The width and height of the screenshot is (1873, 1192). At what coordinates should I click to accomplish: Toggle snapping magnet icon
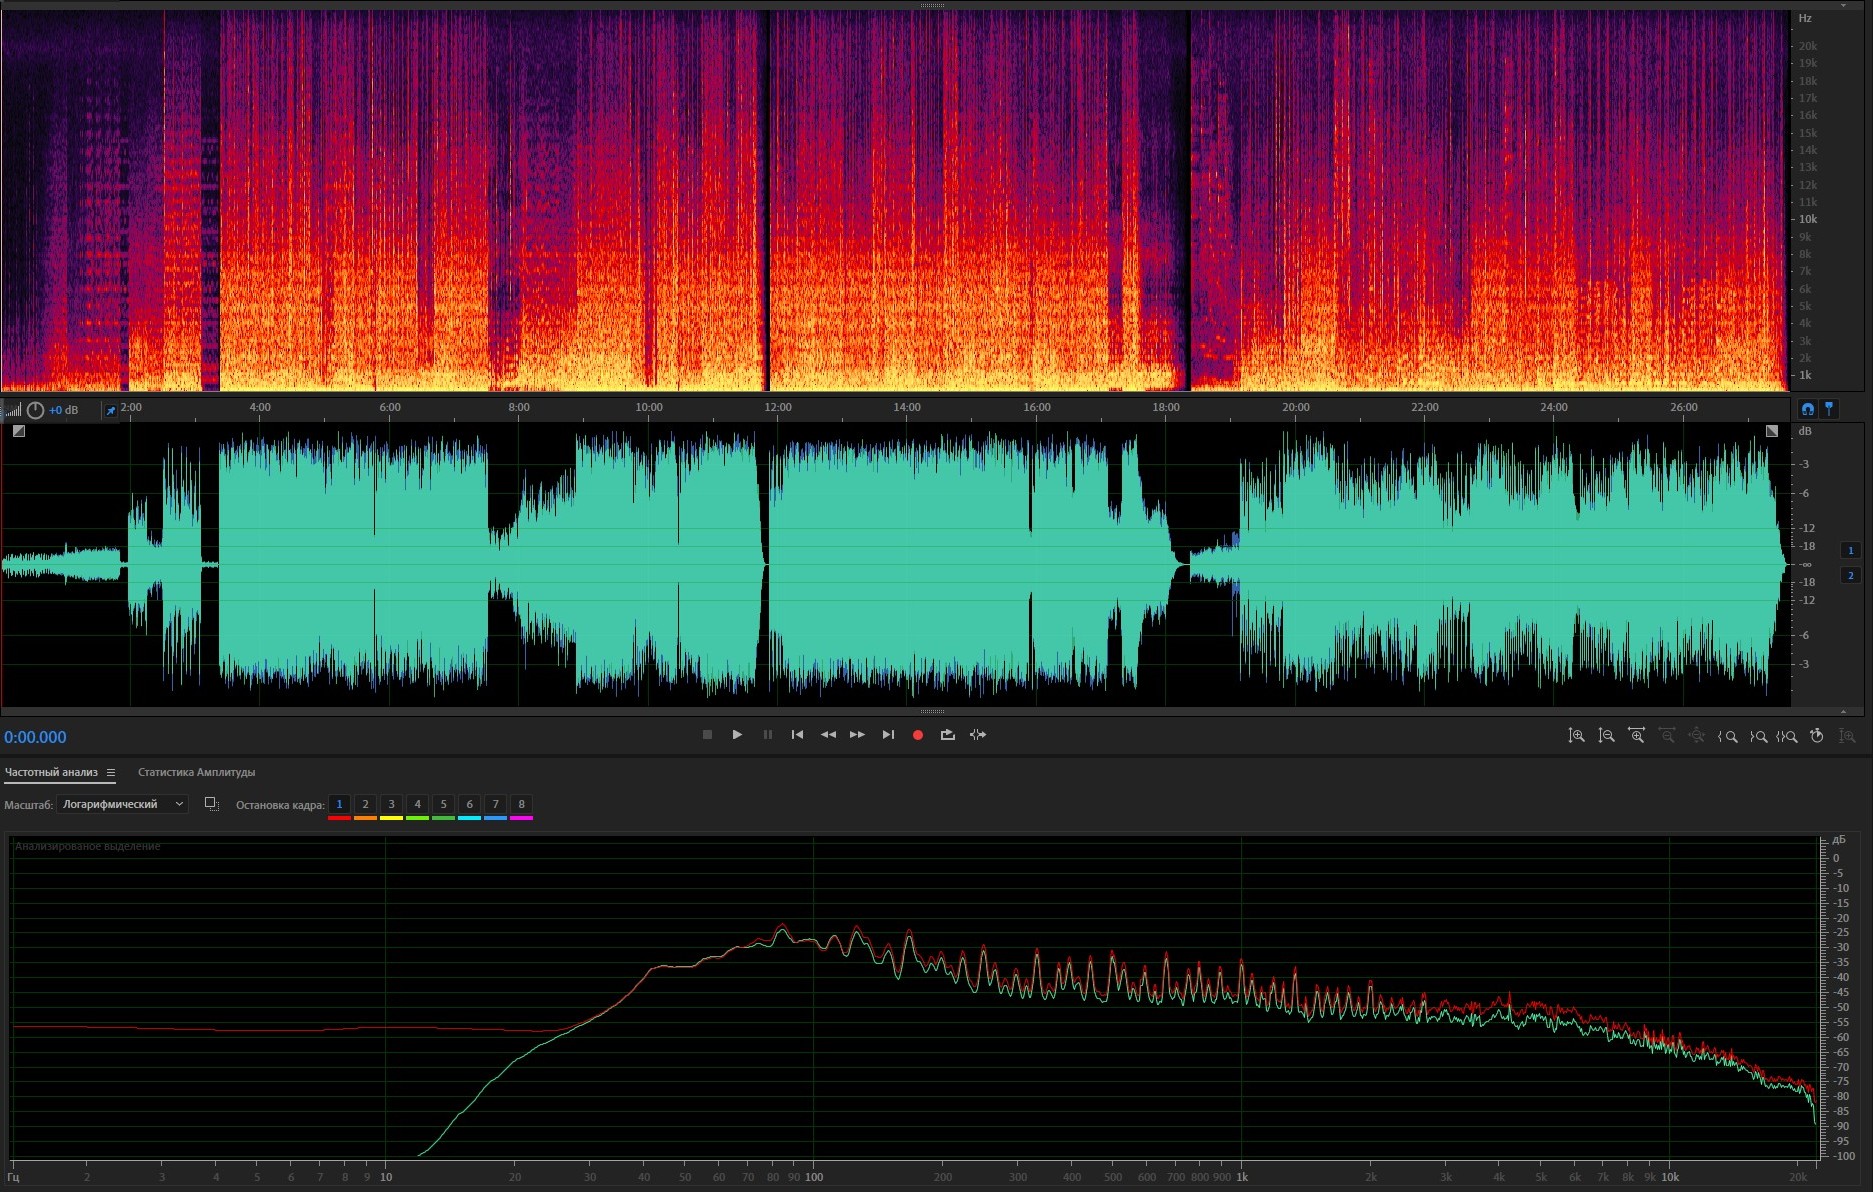pos(1807,409)
